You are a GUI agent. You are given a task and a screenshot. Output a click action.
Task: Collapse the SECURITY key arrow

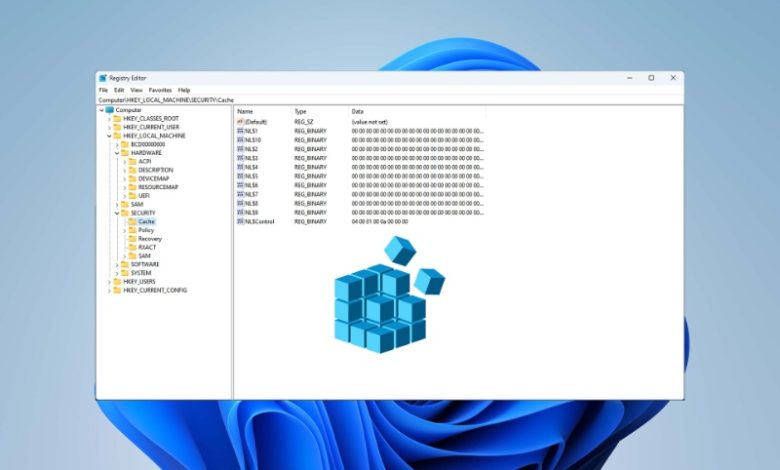[x=117, y=213]
